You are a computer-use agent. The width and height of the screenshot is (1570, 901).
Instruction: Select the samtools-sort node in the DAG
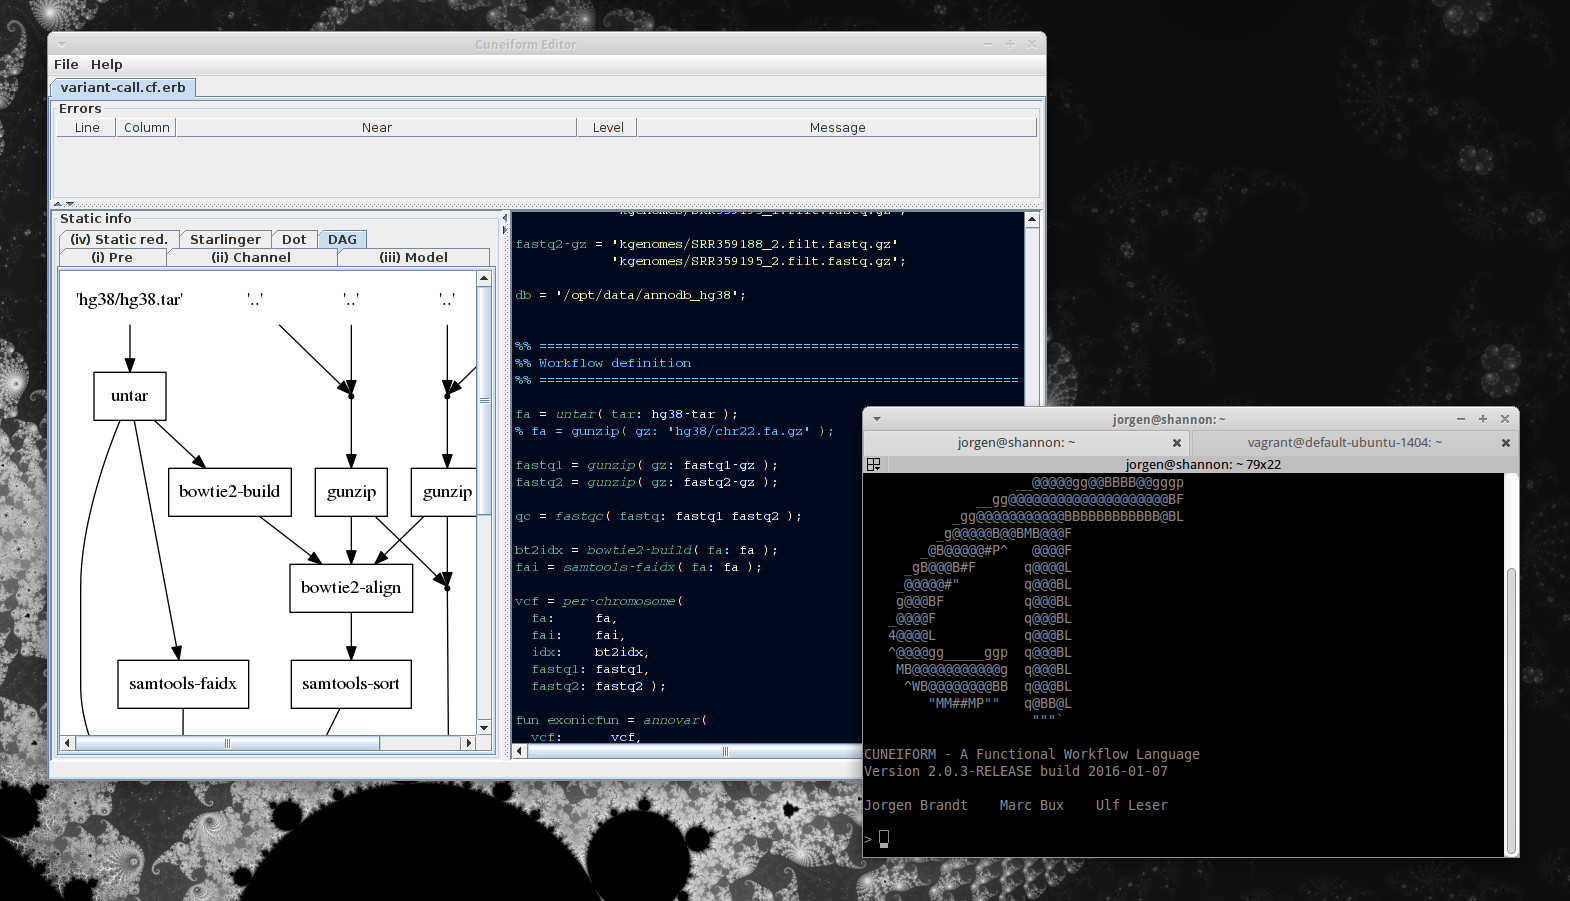coord(351,684)
